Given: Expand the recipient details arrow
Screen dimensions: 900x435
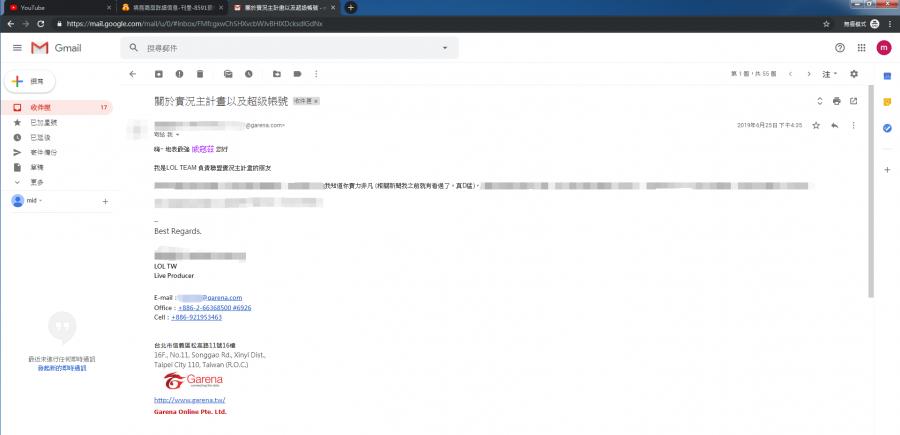Looking at the screenshot, I should pos(182,134).
